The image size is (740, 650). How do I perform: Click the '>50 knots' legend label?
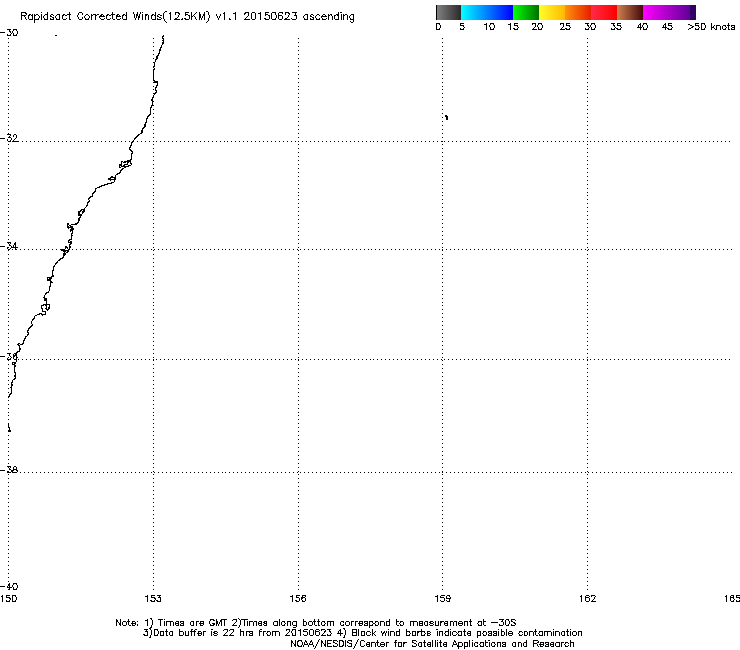click(x=711, y=27)
